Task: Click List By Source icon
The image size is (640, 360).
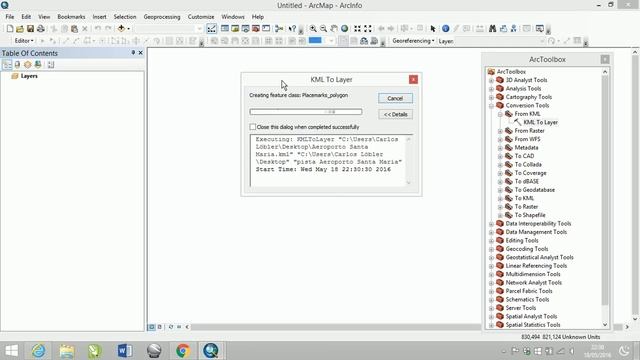Action: coord(17,64)
